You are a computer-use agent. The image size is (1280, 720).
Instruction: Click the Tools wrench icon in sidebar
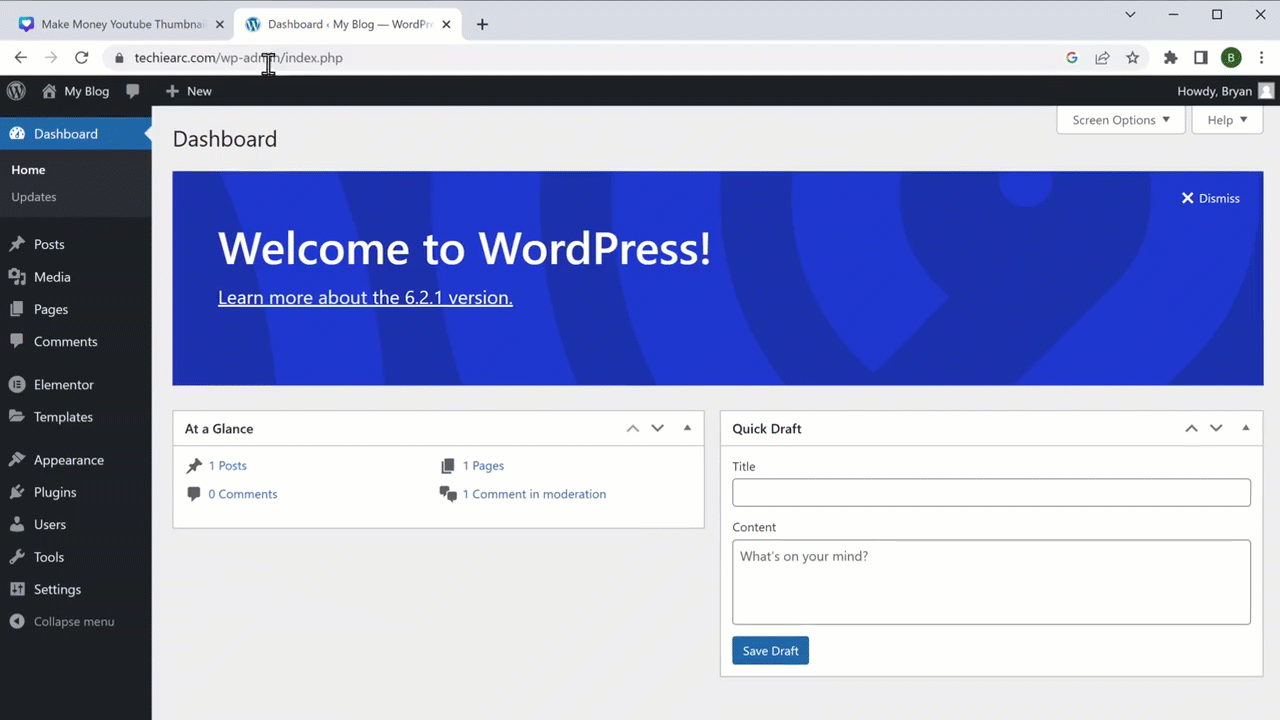tap(17, 557)
